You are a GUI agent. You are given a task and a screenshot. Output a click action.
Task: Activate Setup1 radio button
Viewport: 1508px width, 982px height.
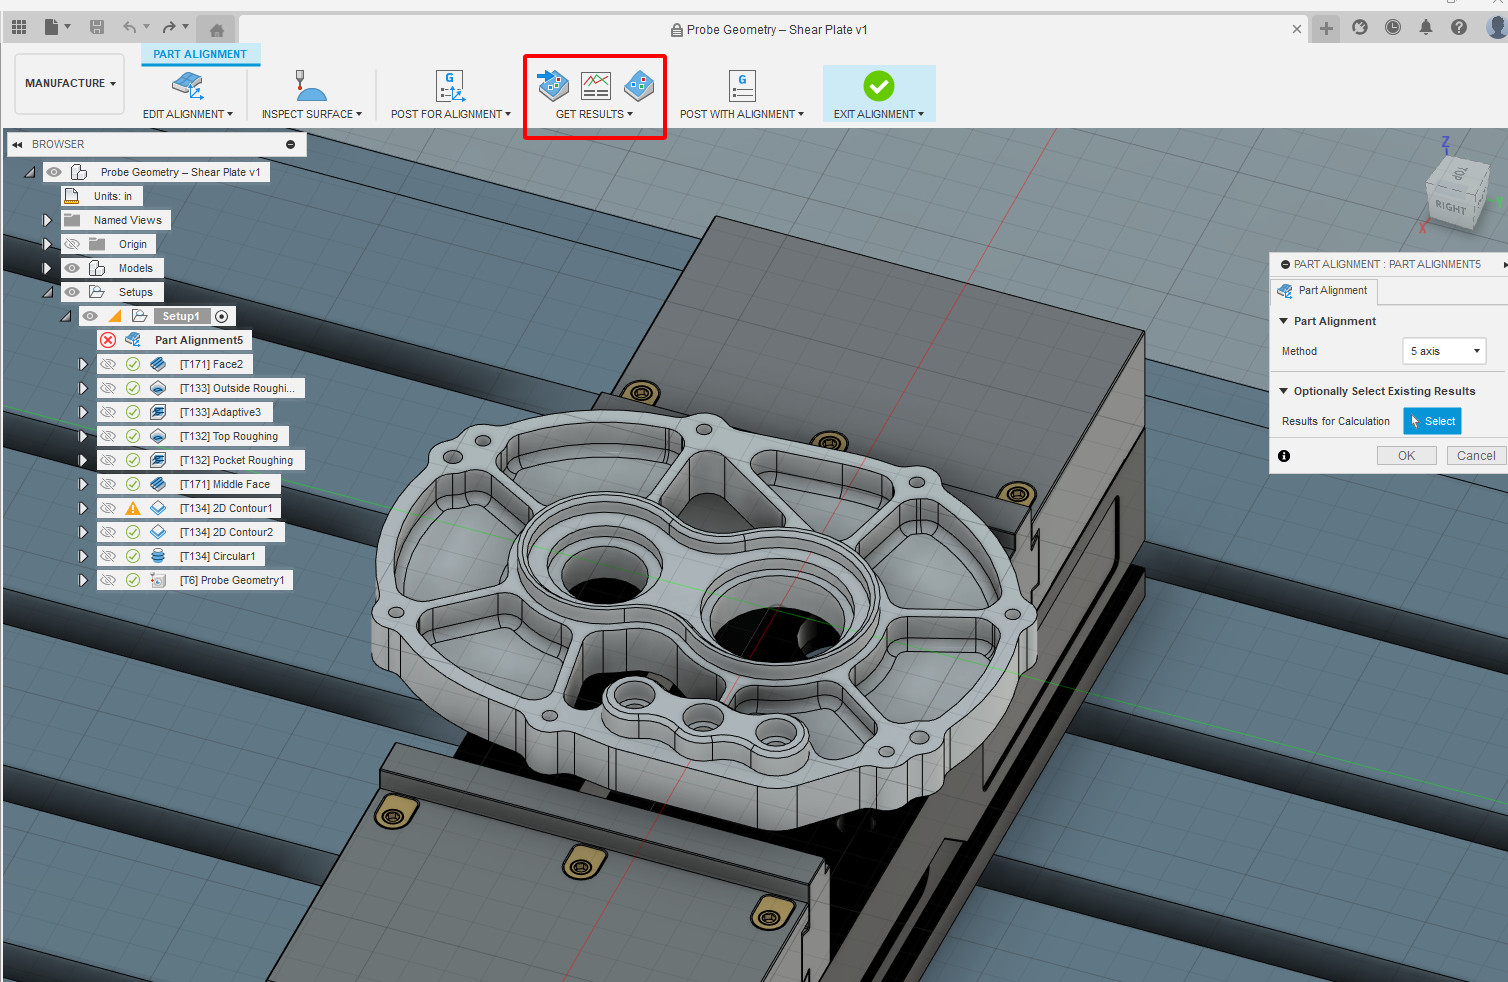point(222,316)
